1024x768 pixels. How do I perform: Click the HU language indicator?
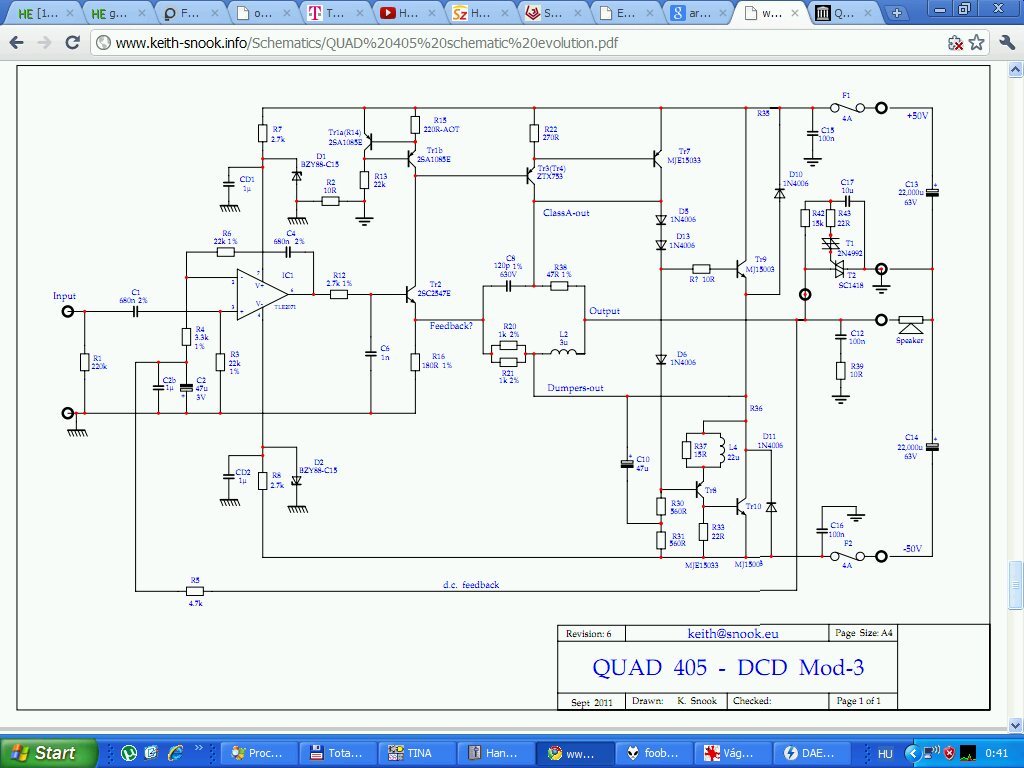[x=885, y=754]
